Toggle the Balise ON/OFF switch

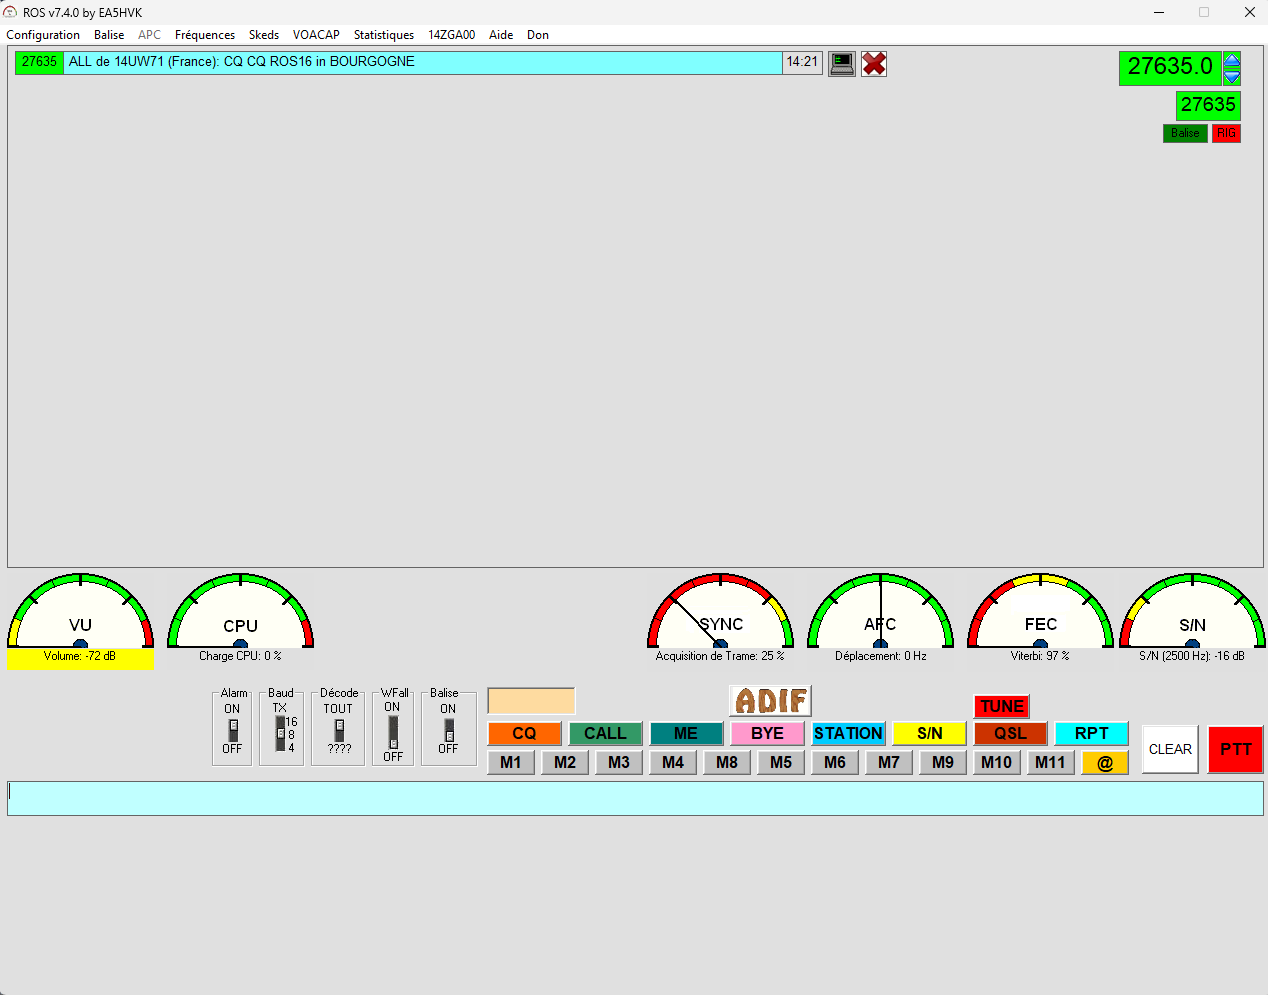449,730
